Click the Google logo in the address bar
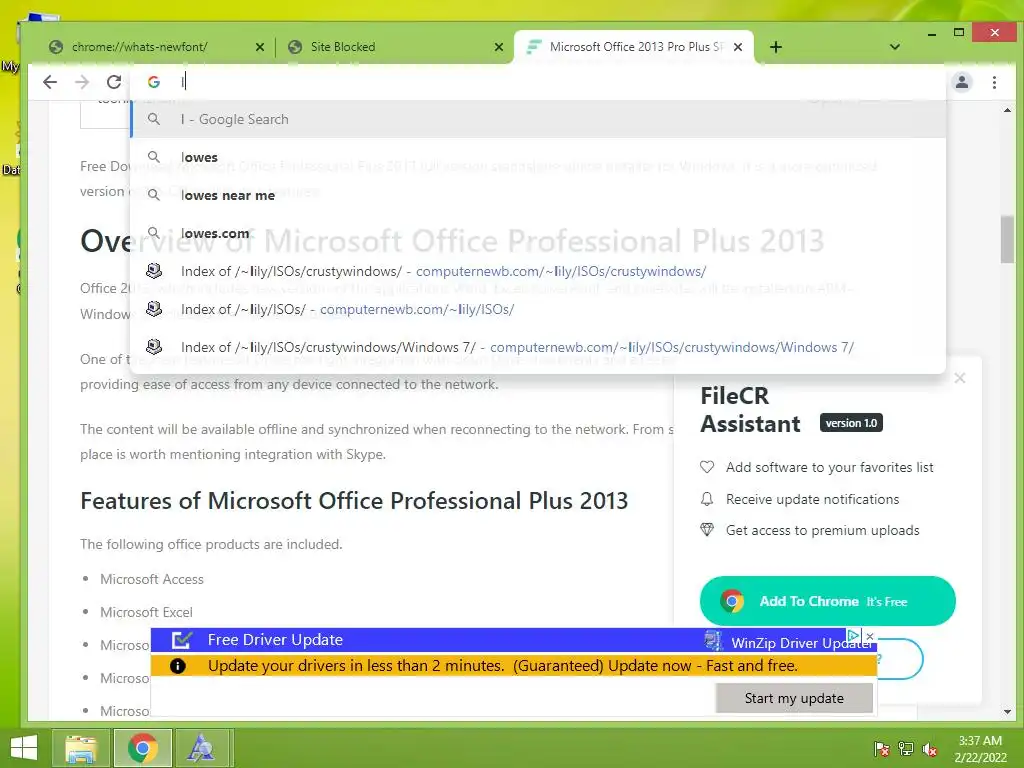This screenshot has width=1024, height=768. point(154,82)
